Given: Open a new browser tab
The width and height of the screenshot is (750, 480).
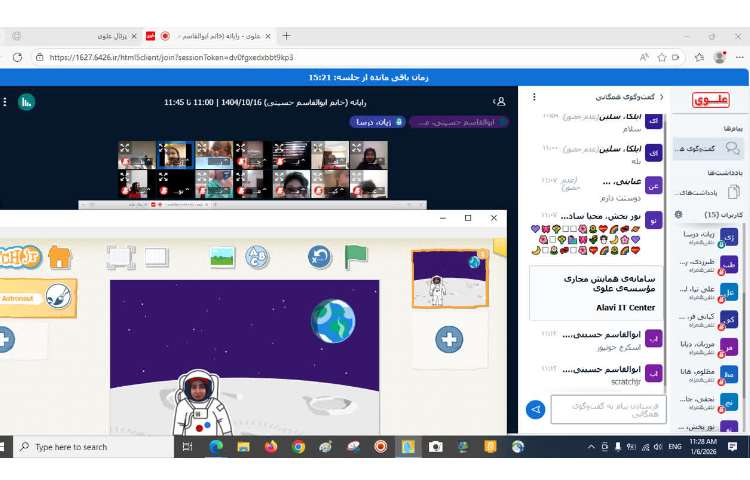Looking at the screenshot, I should click(286, 36).
